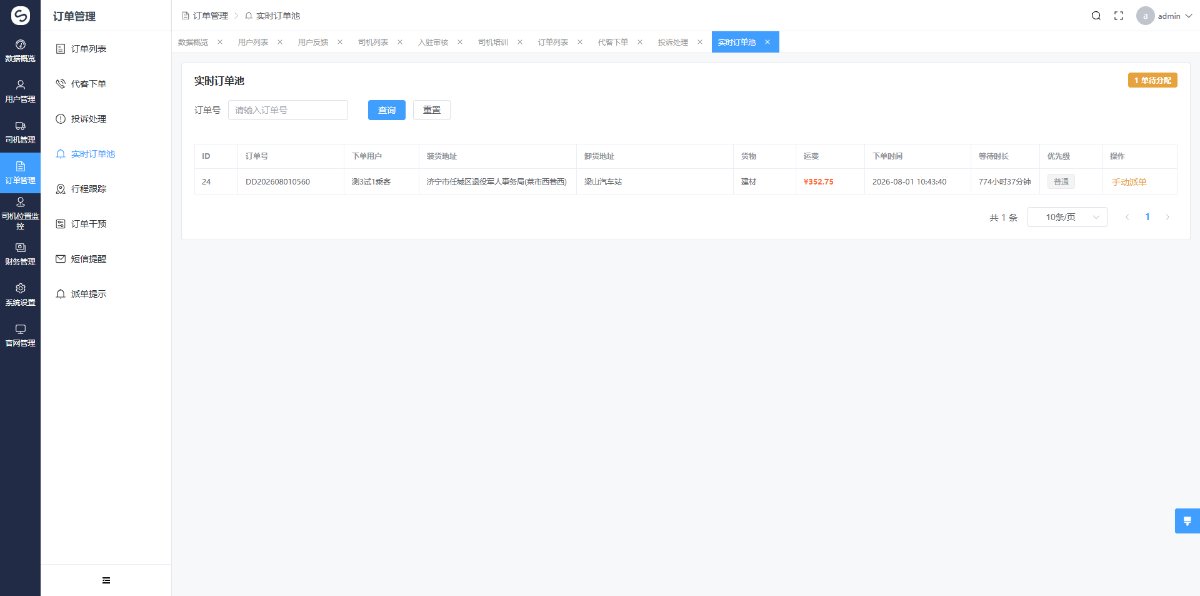Toggle fullscreen mode icon in header
The image size is (1200, 596).
1119,15
